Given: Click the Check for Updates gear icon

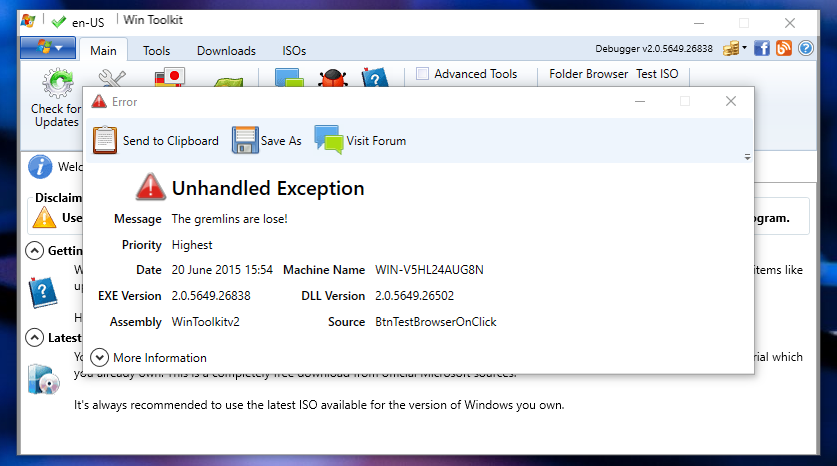Looking at the screenshot, I should pos(58,83).
